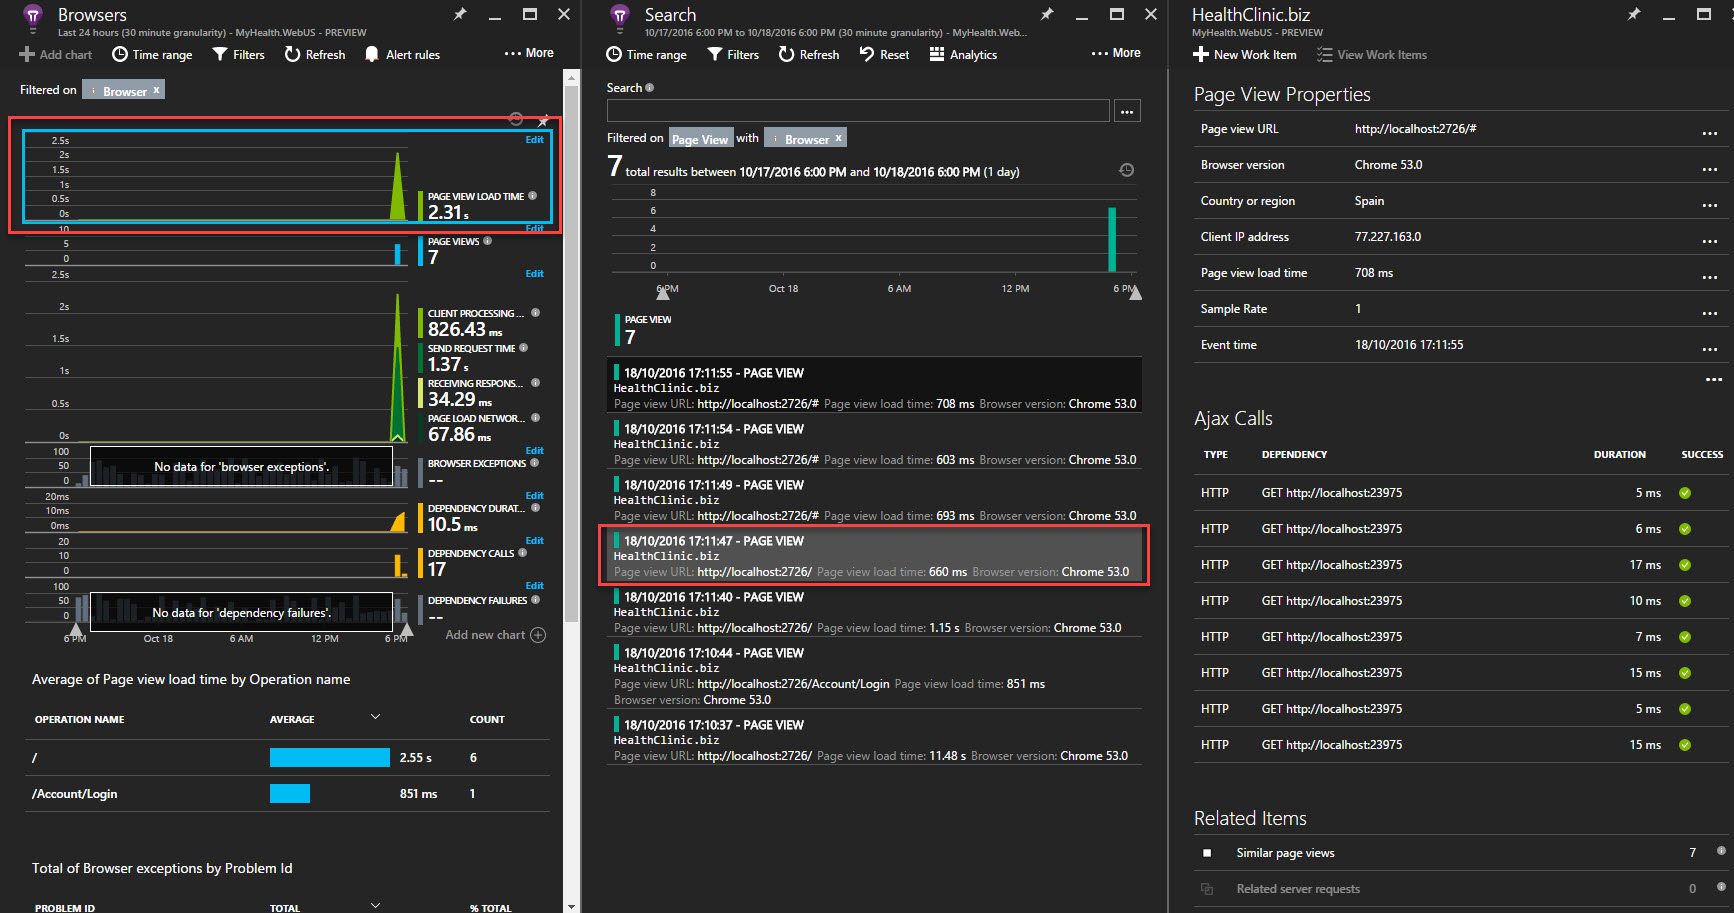
Task: Open Time range in Search blade
Action: click(646, 55)
